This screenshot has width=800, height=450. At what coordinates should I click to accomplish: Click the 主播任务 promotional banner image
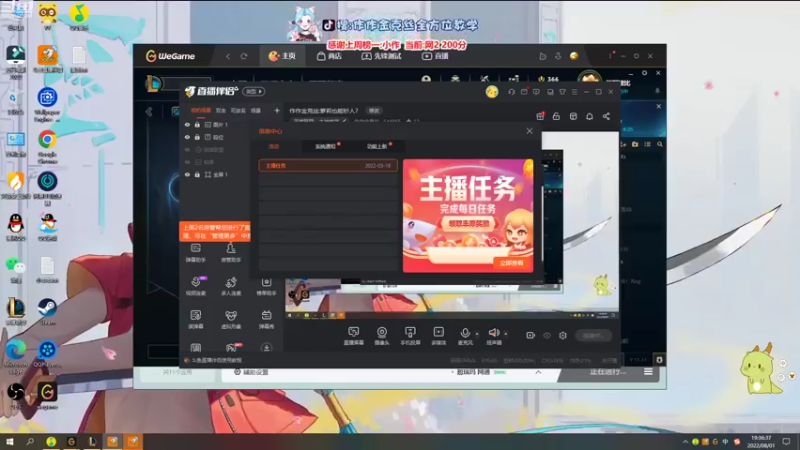point(468,215)
